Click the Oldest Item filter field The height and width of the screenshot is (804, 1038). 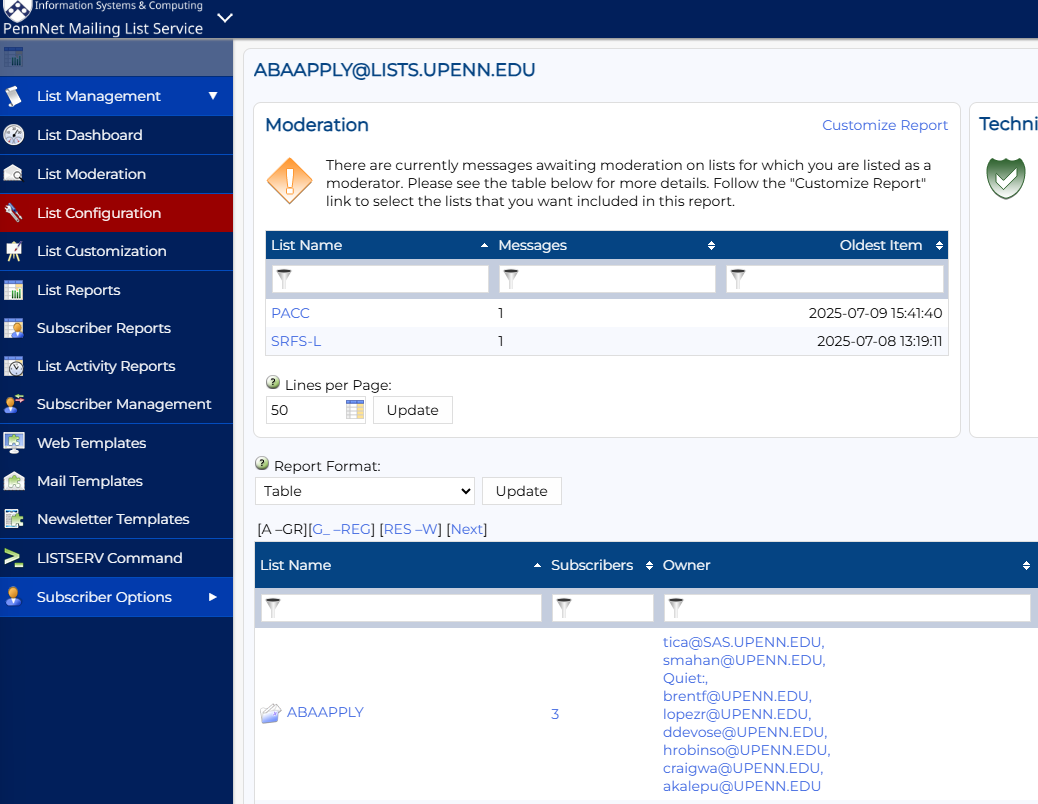point(834,279)
